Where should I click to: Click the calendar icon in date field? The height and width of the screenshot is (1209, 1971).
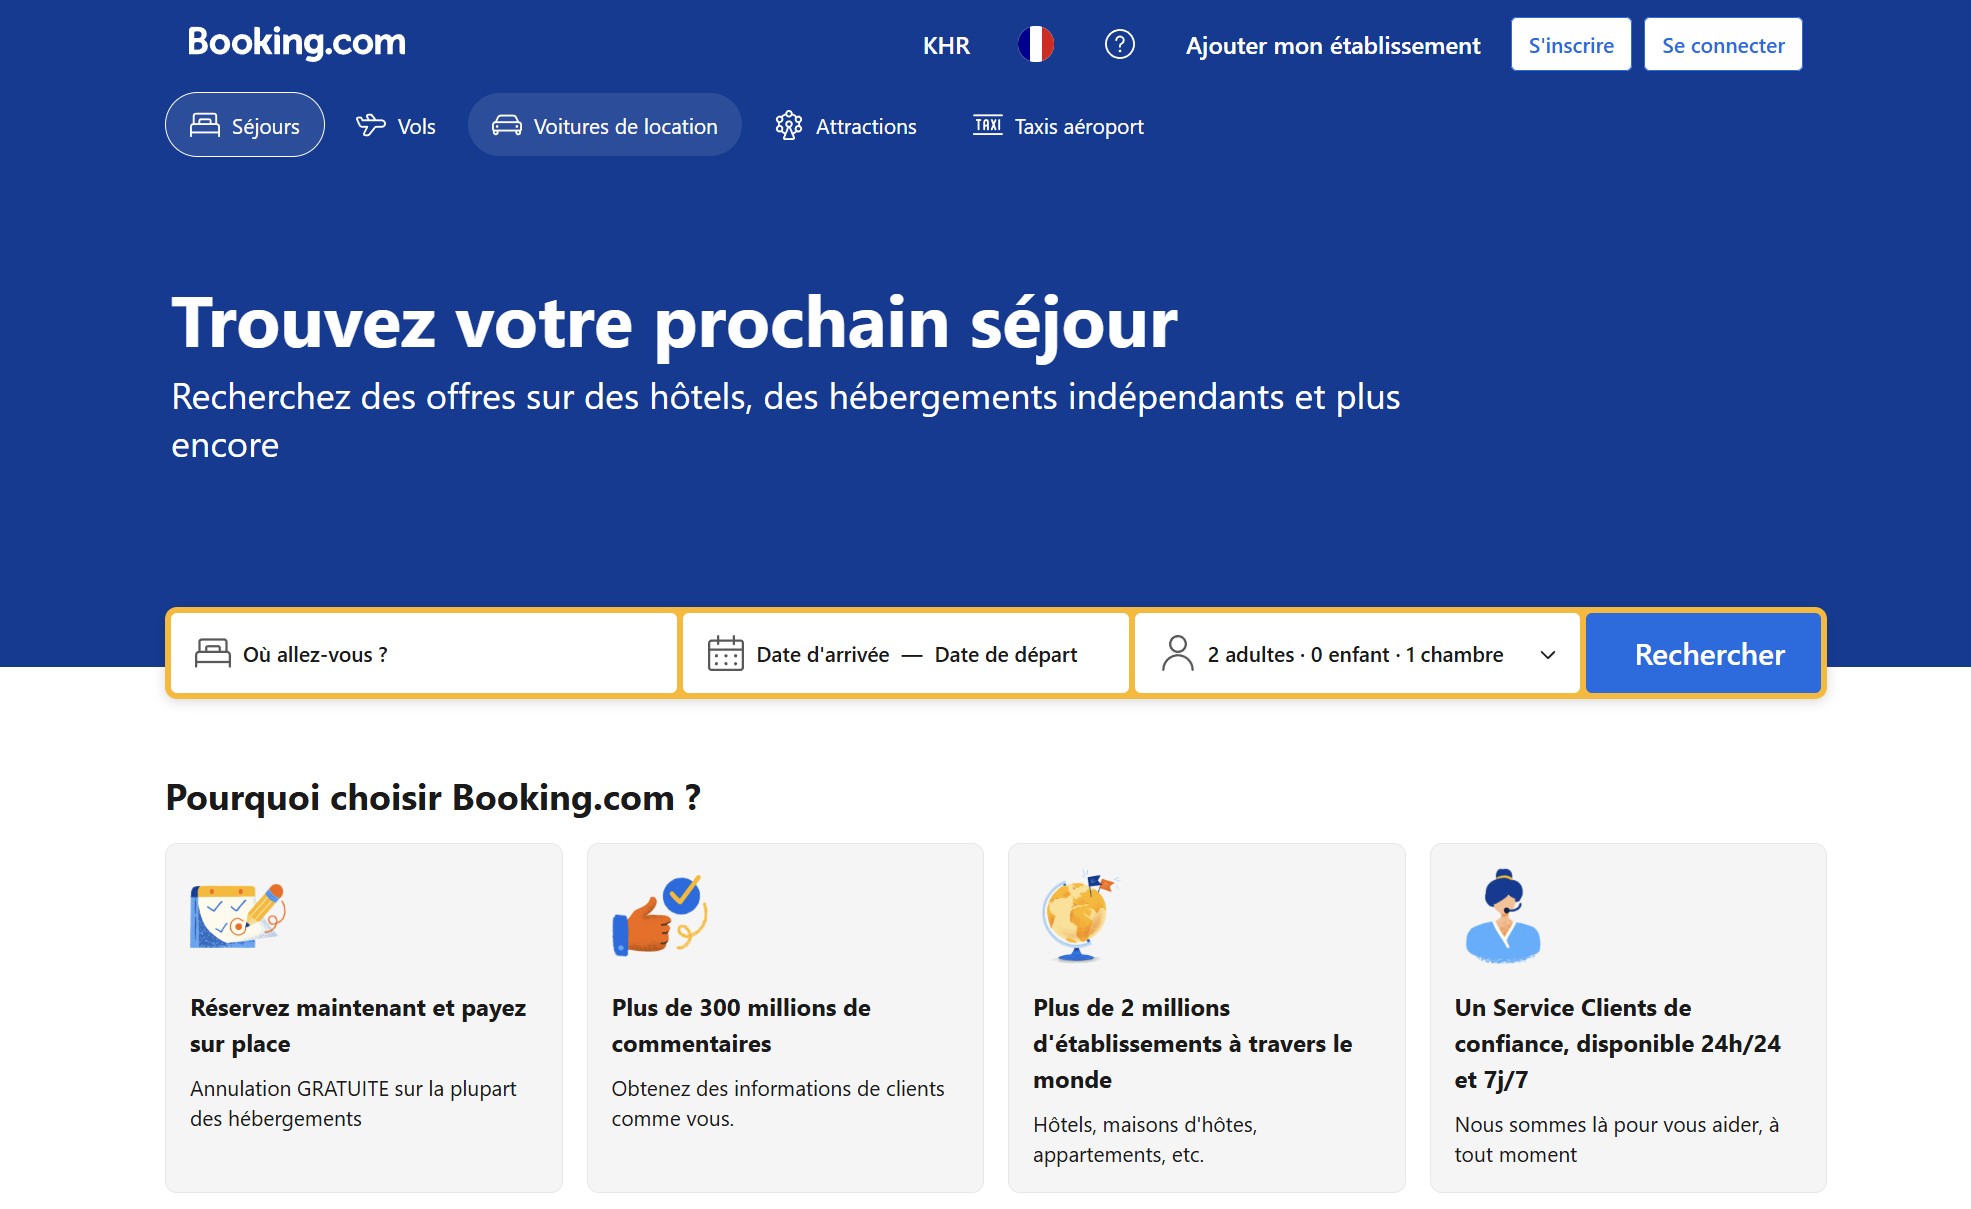click(726, 654)
